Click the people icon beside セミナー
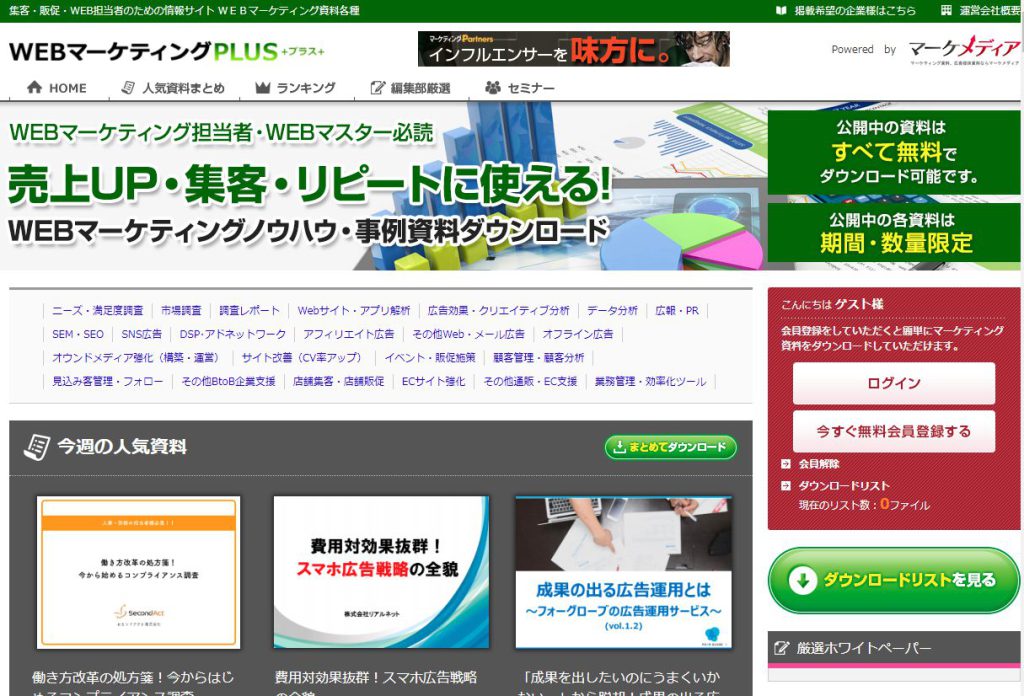This screenshot has width=1024, height=696. tap(493, 88)
